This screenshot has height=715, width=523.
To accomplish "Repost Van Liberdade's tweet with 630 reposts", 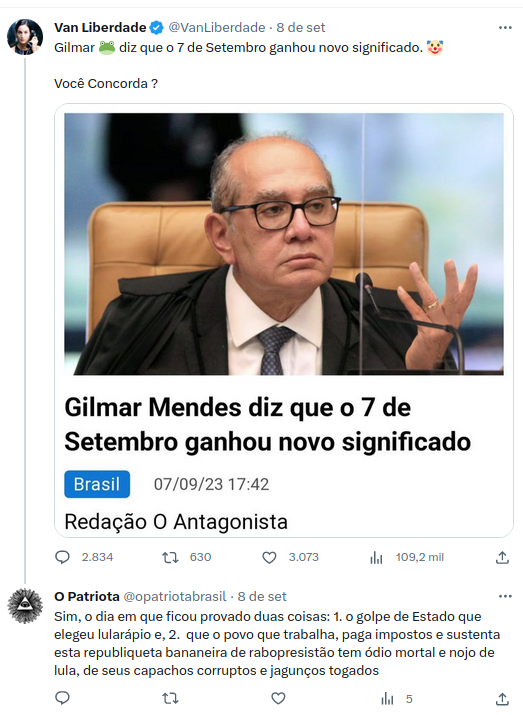I will [171, 557].
